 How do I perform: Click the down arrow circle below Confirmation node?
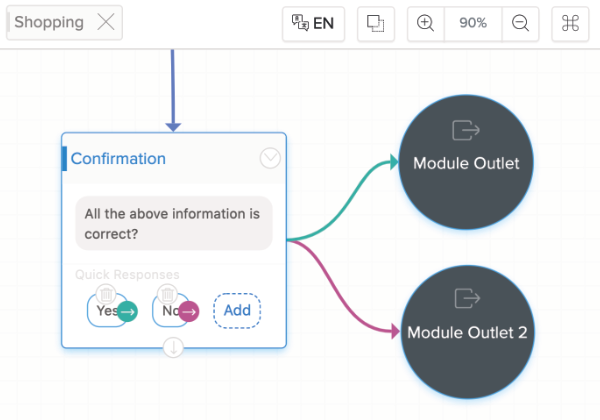click(174, 347)
